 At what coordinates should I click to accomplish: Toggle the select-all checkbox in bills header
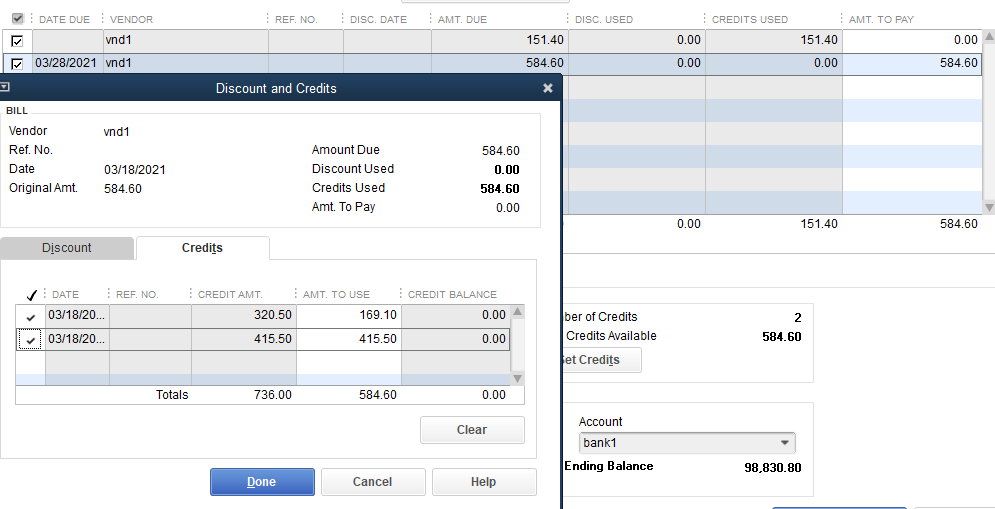click(17, 19)
